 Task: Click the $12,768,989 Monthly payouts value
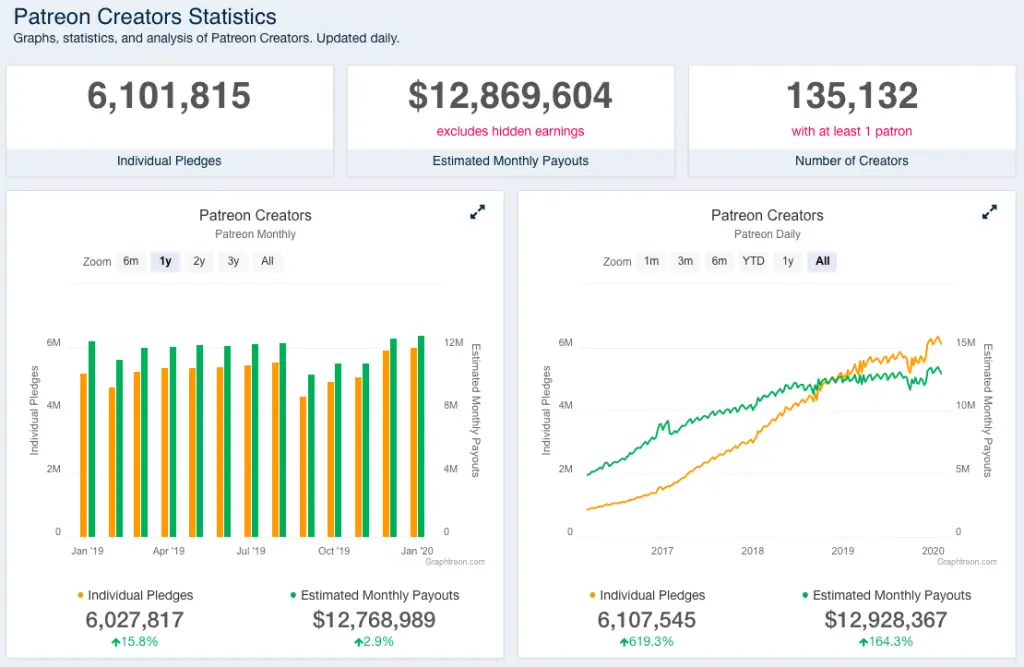(374, 619)
